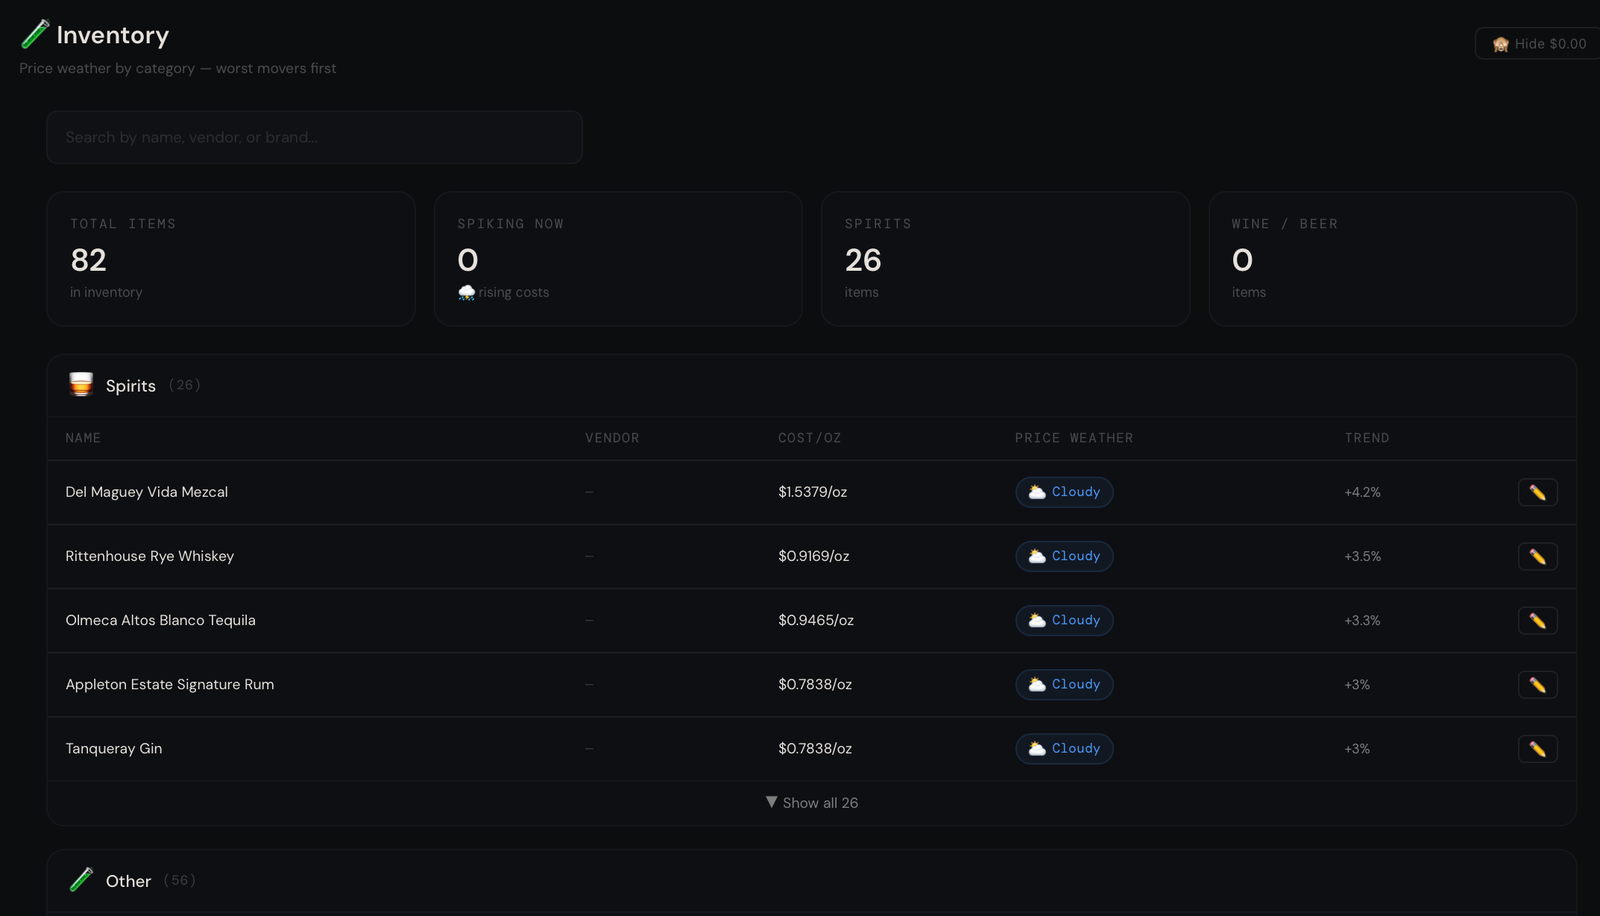Click the rain cloud icon next to rising costs

click(x=466, y=292)
